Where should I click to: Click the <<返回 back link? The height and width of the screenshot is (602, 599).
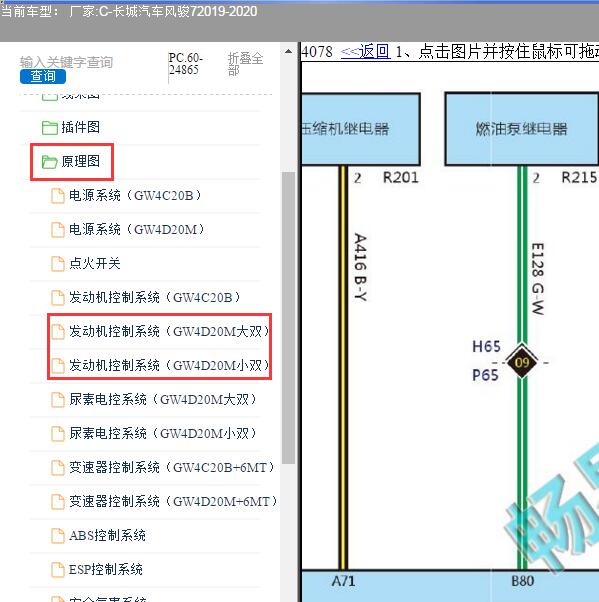tap(365, 51)
